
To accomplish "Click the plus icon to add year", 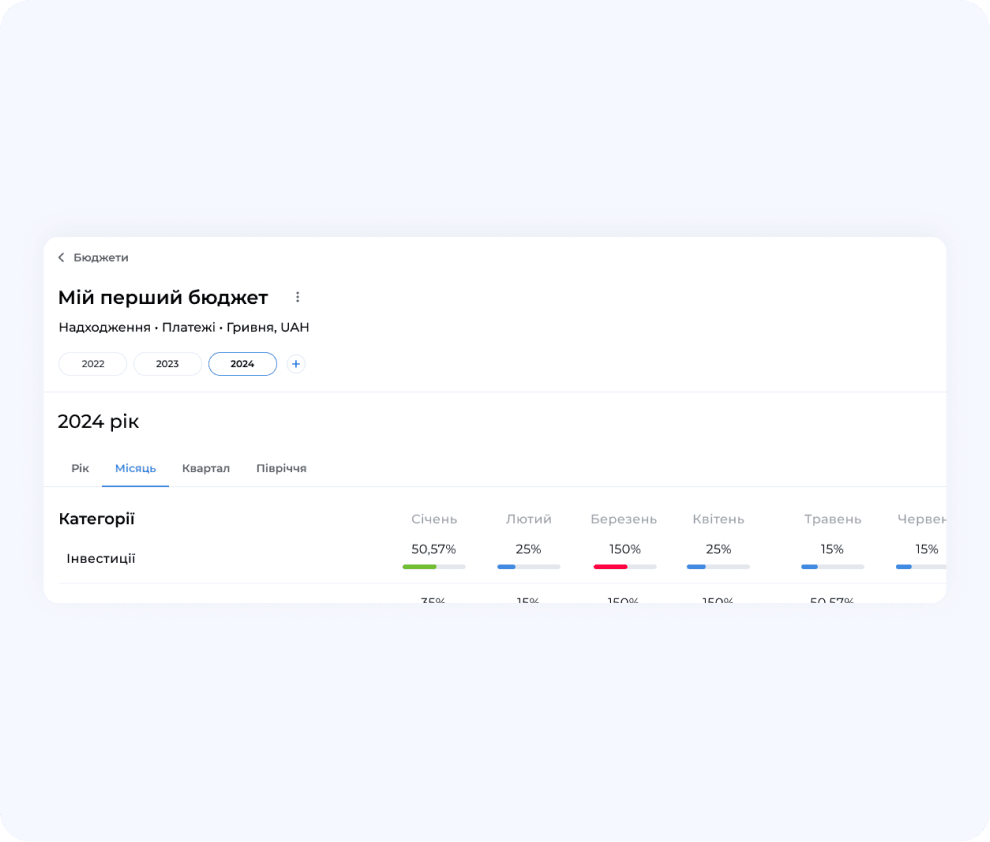I will (296, 364).
